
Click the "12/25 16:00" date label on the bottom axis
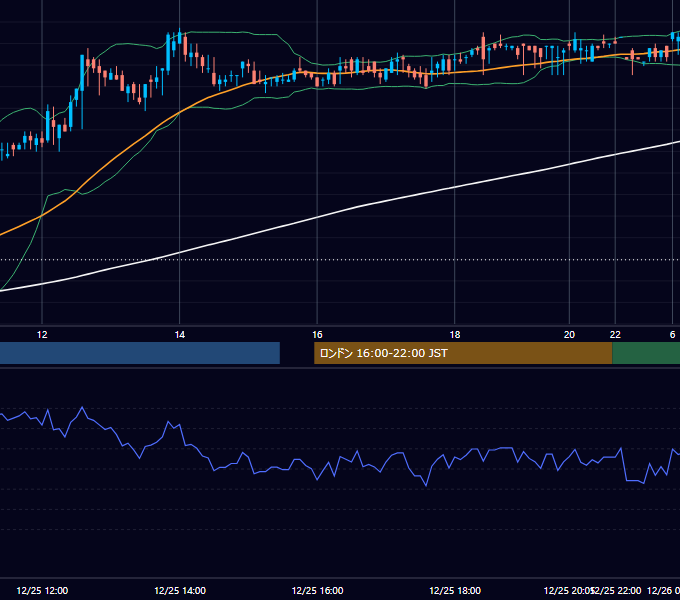(x=317, y=590)
